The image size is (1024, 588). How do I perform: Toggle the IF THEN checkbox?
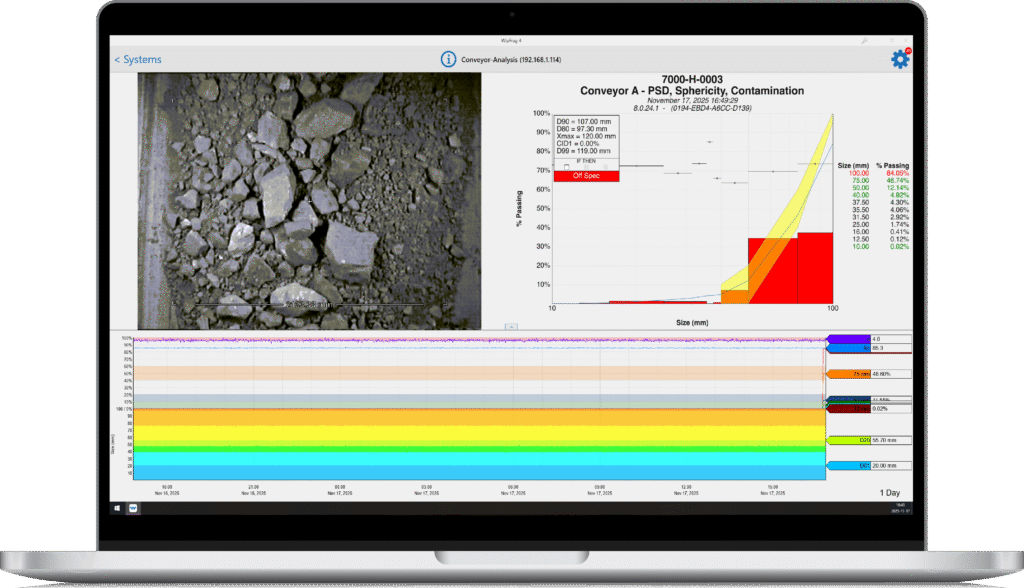[x=567, y=166]
